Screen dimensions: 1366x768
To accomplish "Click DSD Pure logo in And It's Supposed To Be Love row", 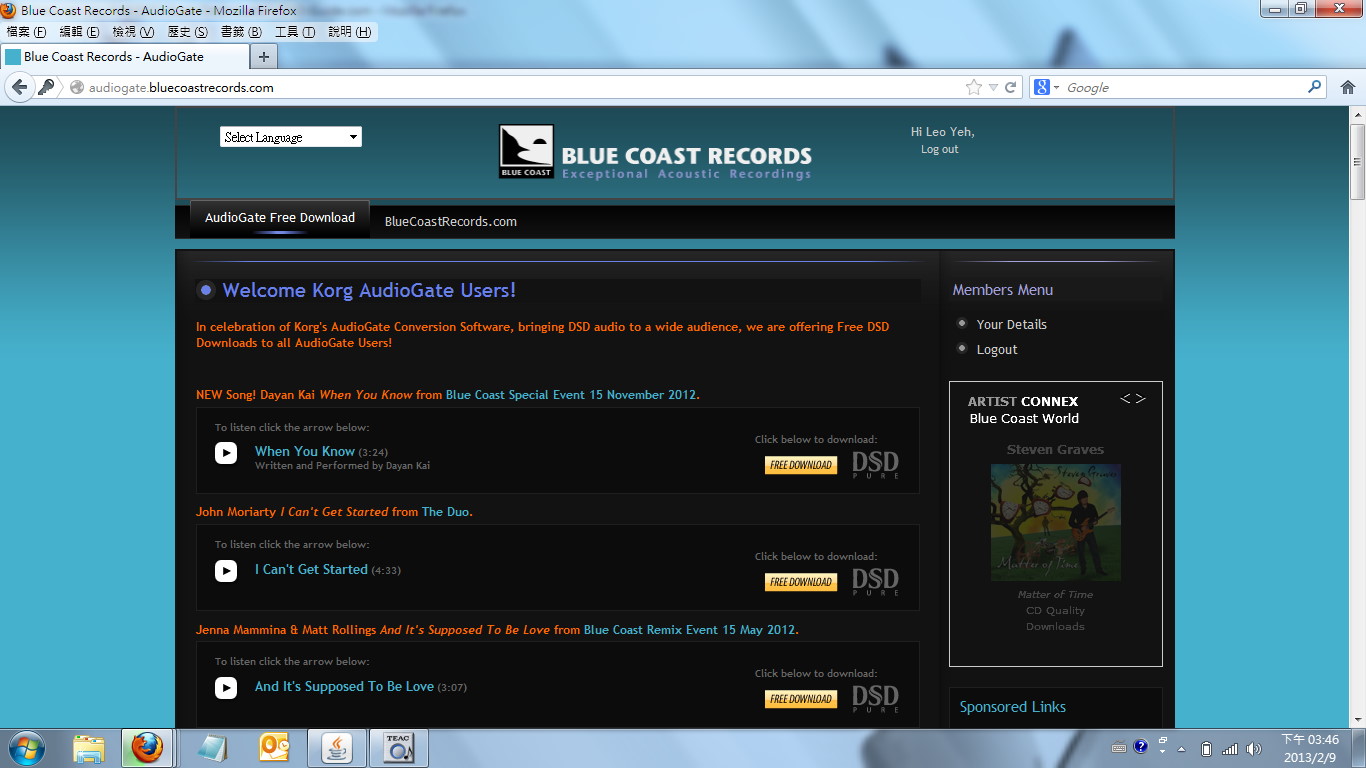I will click(875, 698).
